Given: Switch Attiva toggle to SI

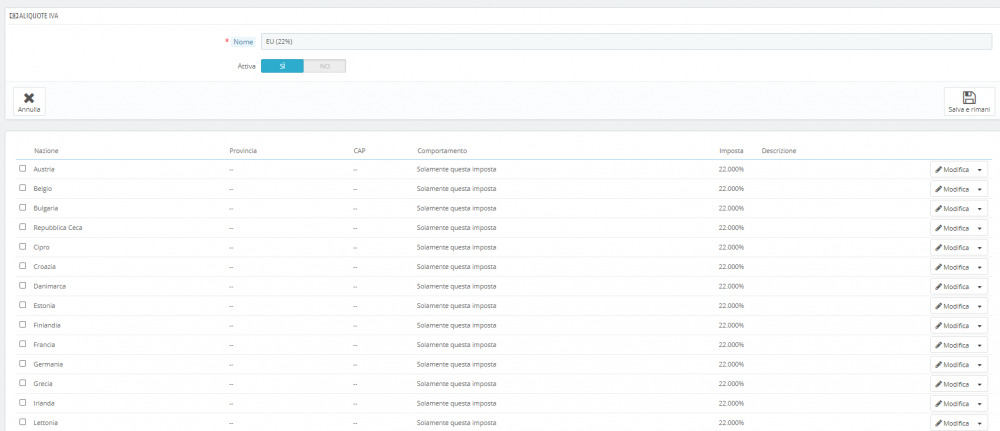Looking at the screenshot, I should tap(282, 66).
